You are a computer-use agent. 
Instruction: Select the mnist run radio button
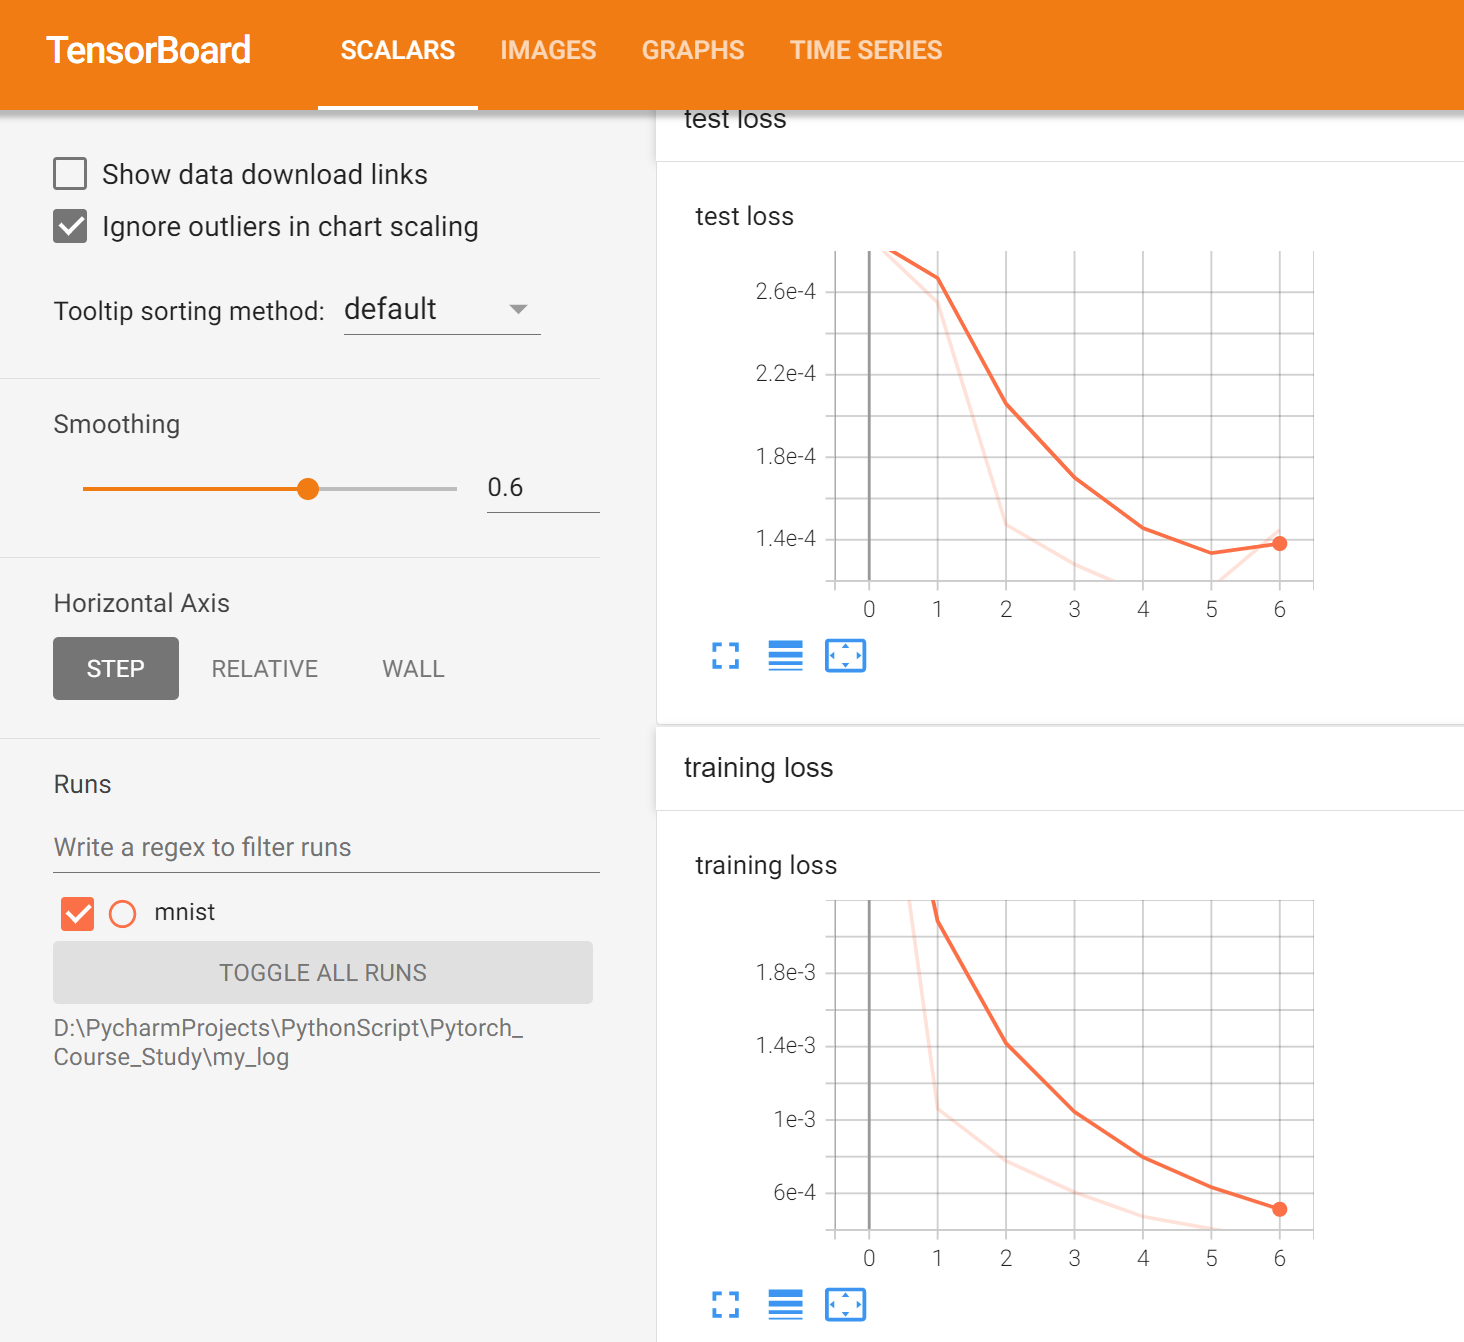122,913
